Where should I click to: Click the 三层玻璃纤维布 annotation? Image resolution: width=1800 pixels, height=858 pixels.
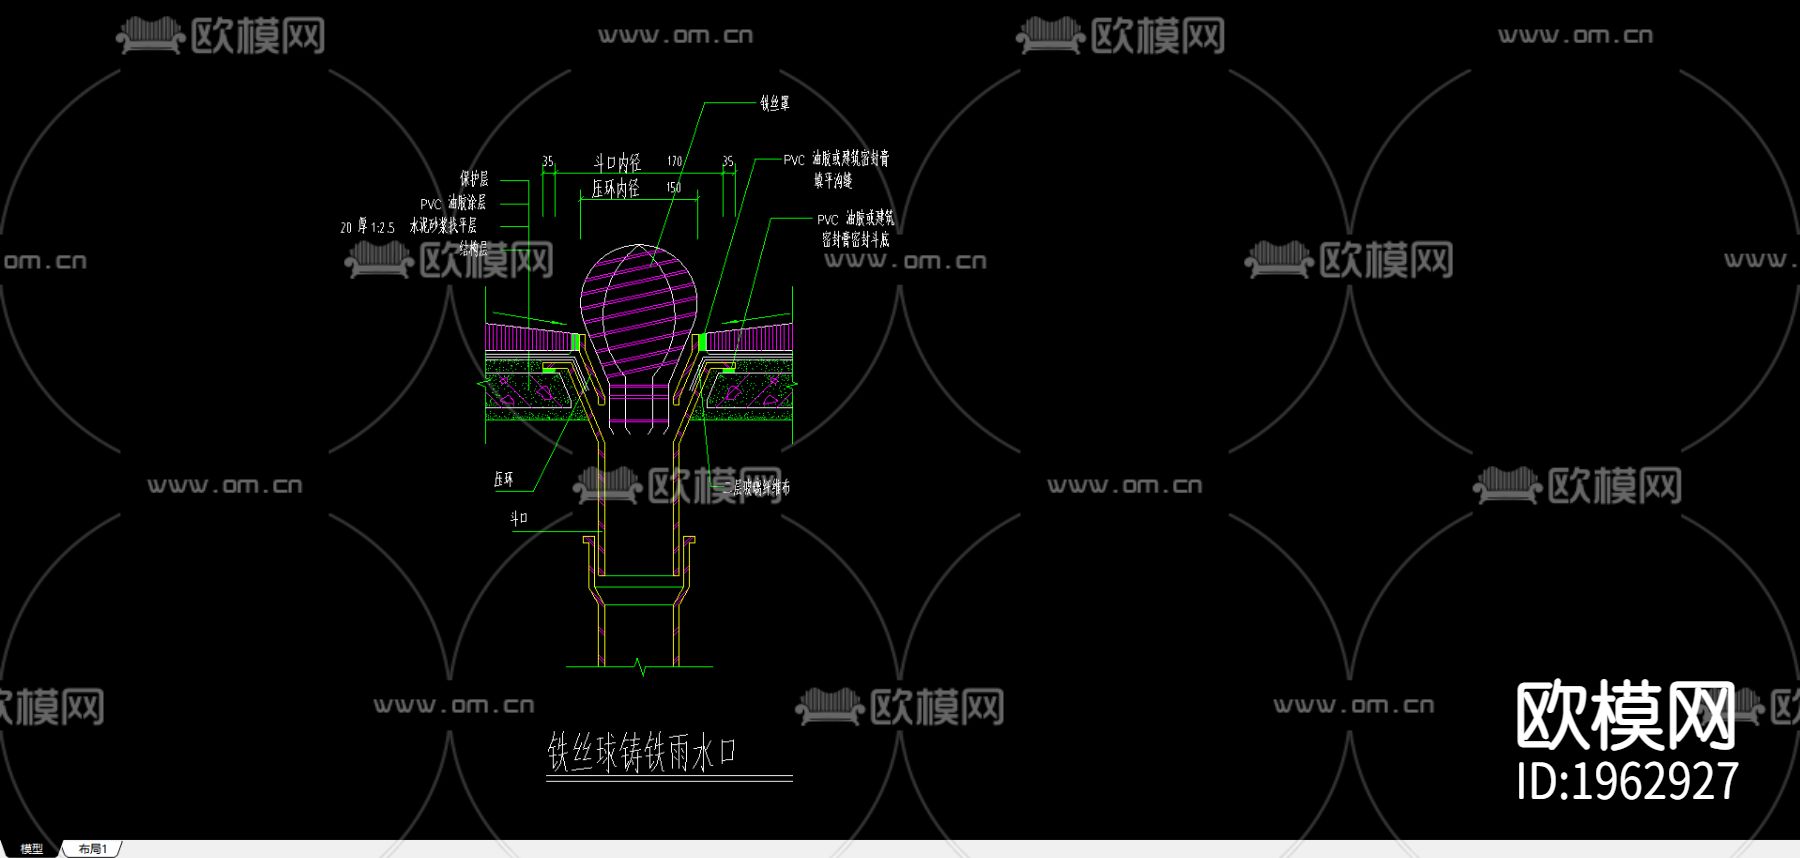(x=756, y=488)
